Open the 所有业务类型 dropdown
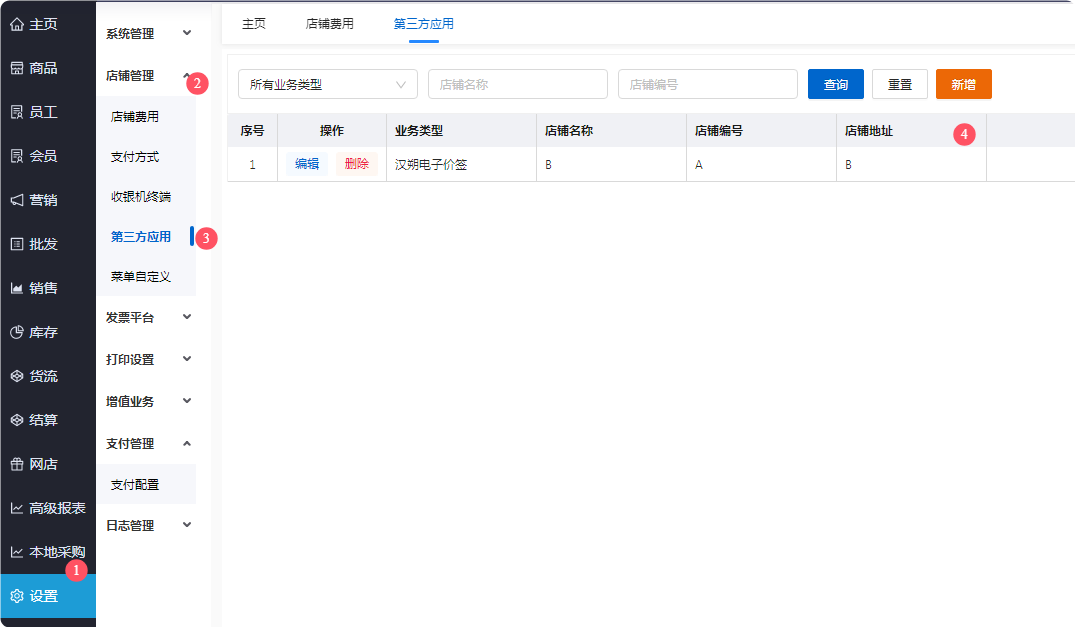1075x627 pixels. [327, 84]
